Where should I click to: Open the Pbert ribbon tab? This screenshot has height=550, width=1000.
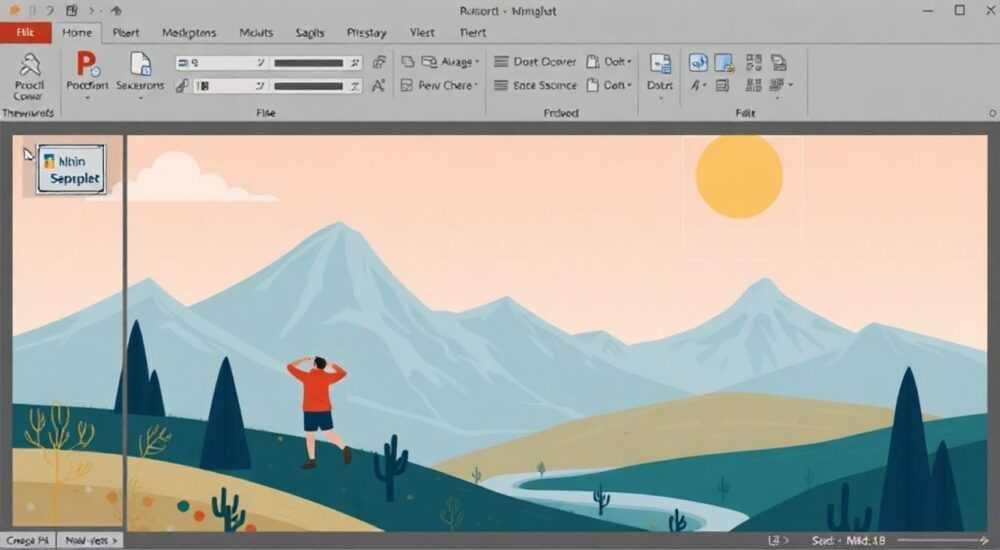point(126,33)
